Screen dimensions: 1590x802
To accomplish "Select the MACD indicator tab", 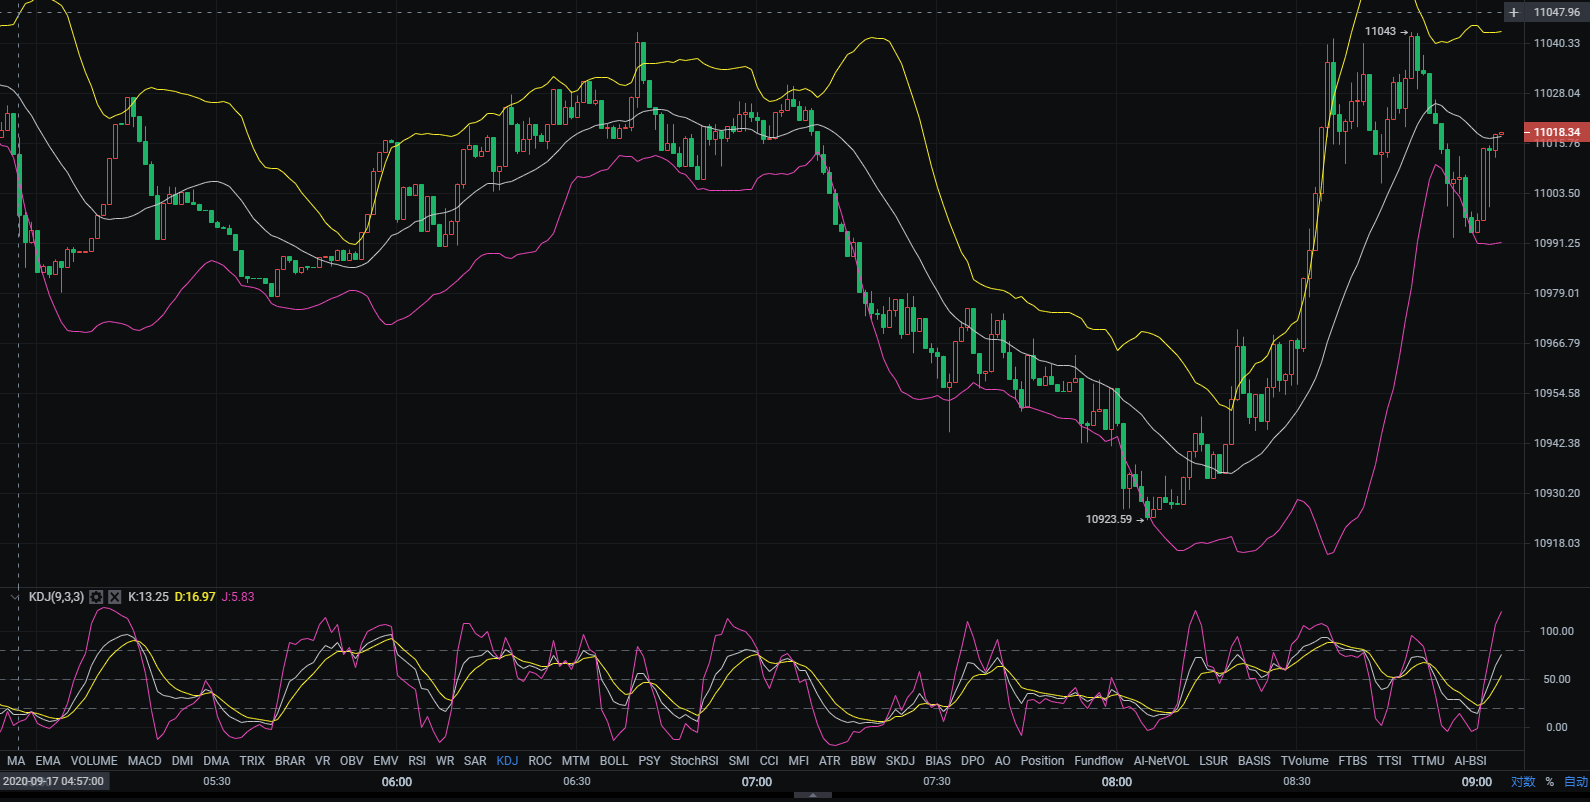I will pyautogui.click(x=144, y=761).
